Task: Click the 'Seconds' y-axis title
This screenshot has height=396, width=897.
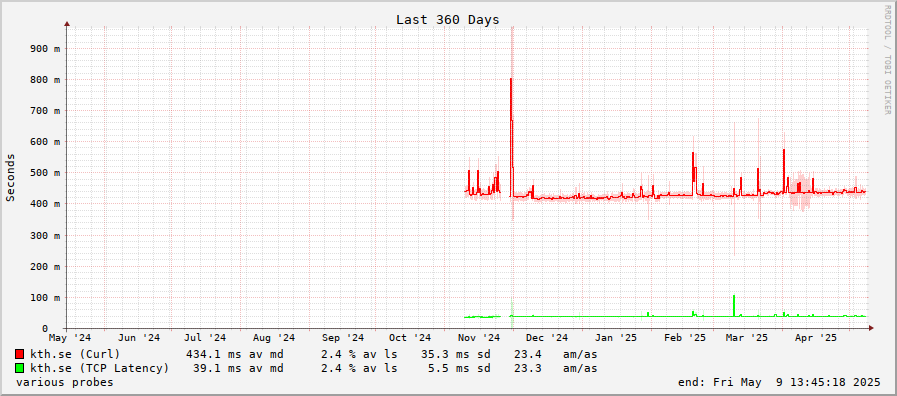Action: [10, 177]
